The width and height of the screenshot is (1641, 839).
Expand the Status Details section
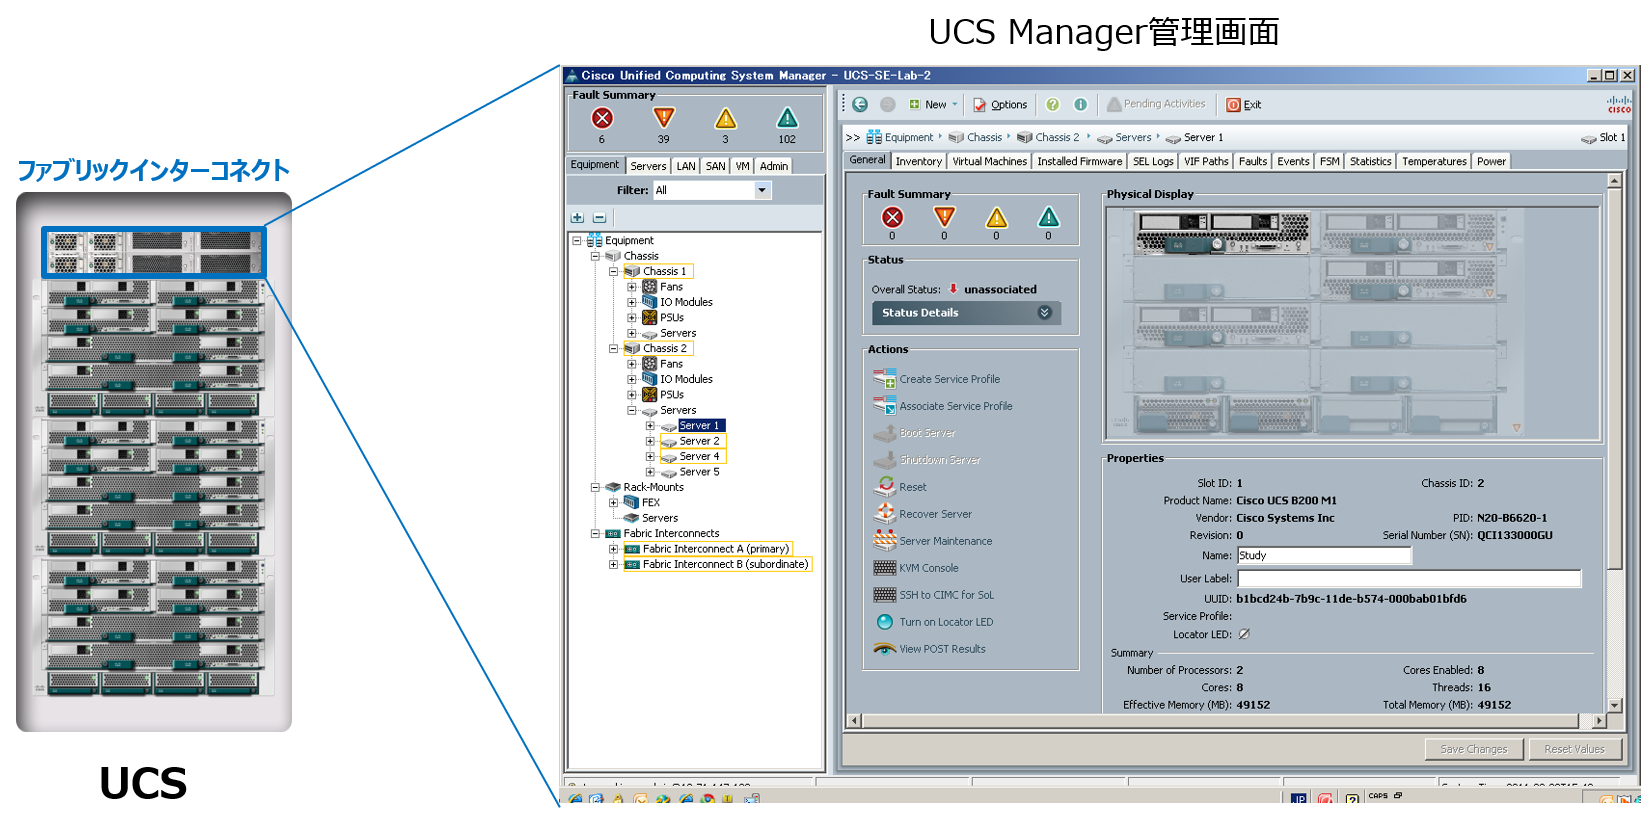(x=1044, y=313)
